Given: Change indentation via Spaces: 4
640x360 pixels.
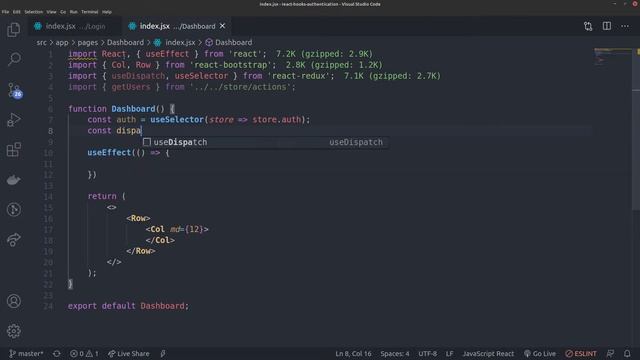Looking at the screenshot, I should pos(395,353).
